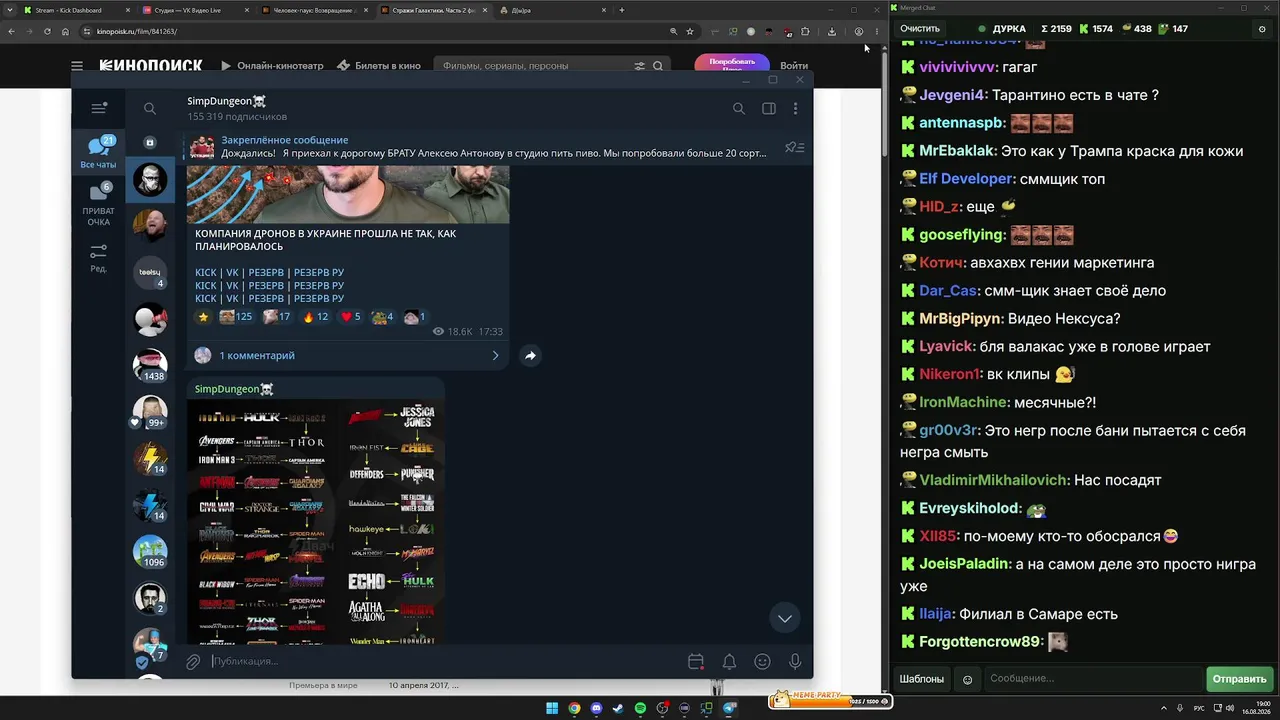Image resolution: width=1280 pixels, height=720 pixels.
Task: Open the browser home page
Action: (x=65, y=31)
